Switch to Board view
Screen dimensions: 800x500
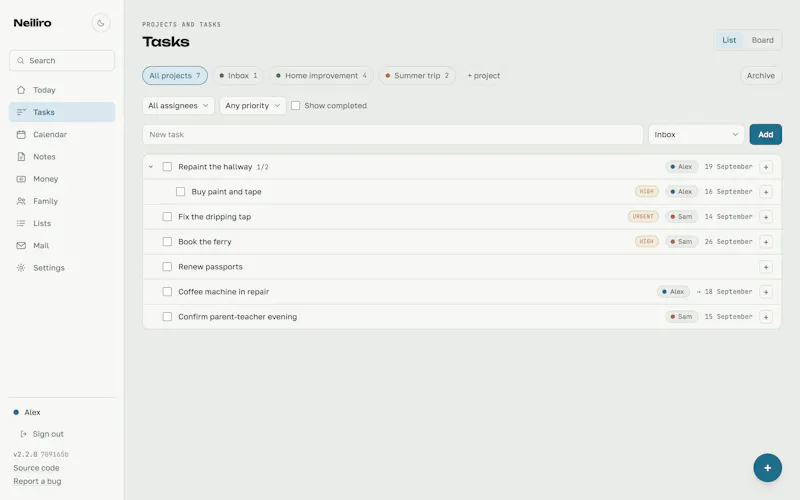pyautogui.click(x=762, y=40)
